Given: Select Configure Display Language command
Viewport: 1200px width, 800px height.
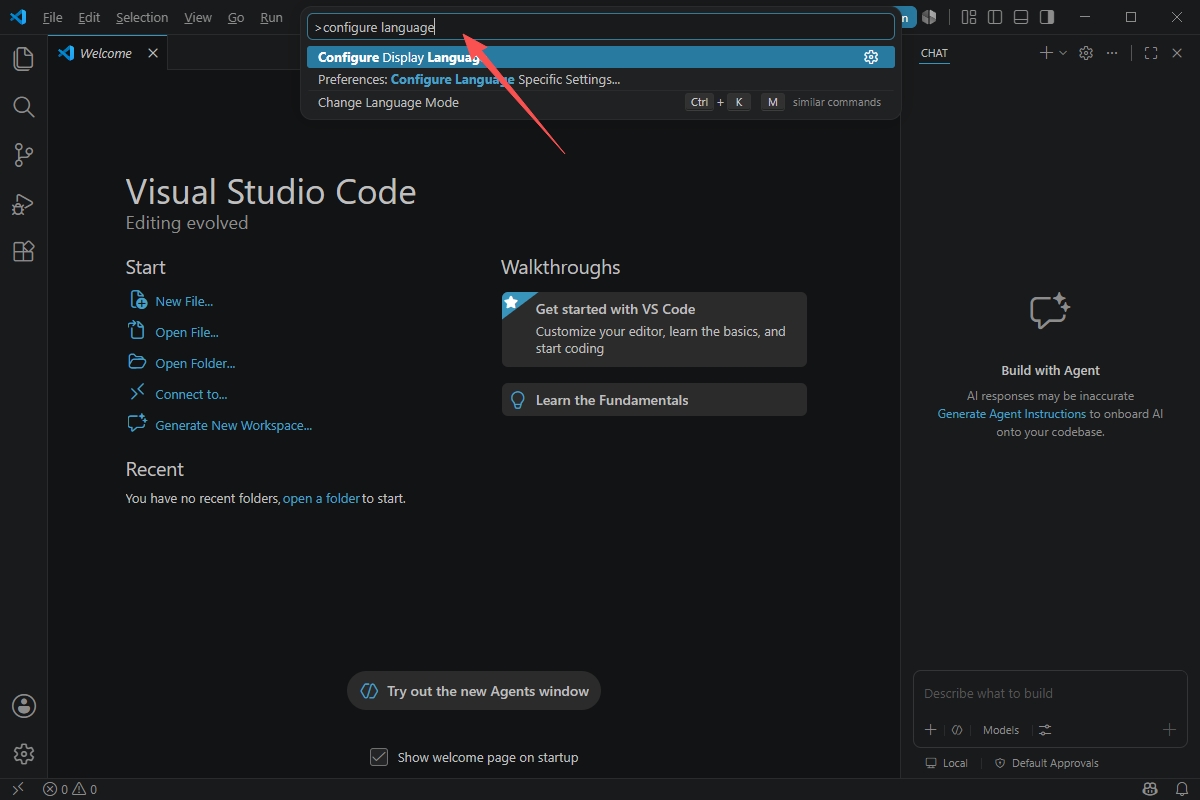Looking at the screenshot, I should click(x=601, y=57).
